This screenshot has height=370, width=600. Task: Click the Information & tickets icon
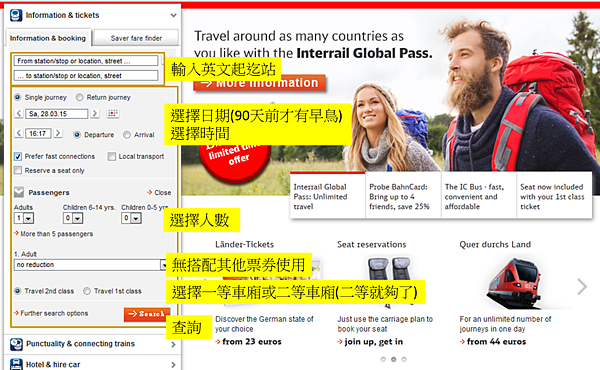pyautogui.click(x=16, y=15)
